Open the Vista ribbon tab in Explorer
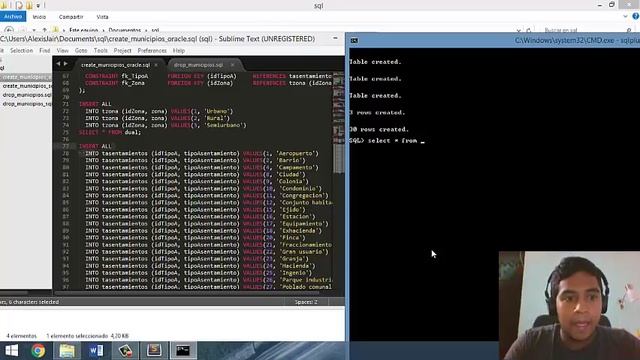640x360 pixels. (x=102, y=17)
